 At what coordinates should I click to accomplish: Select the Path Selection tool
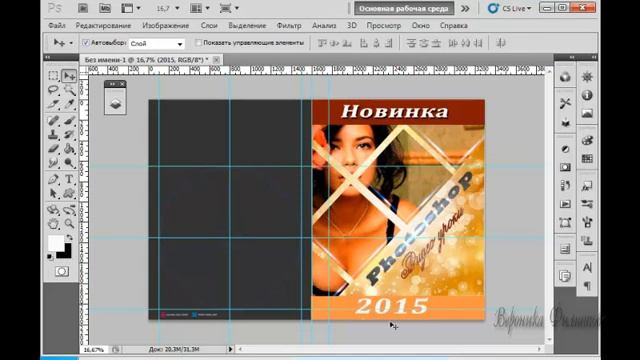tap(53, 193)
